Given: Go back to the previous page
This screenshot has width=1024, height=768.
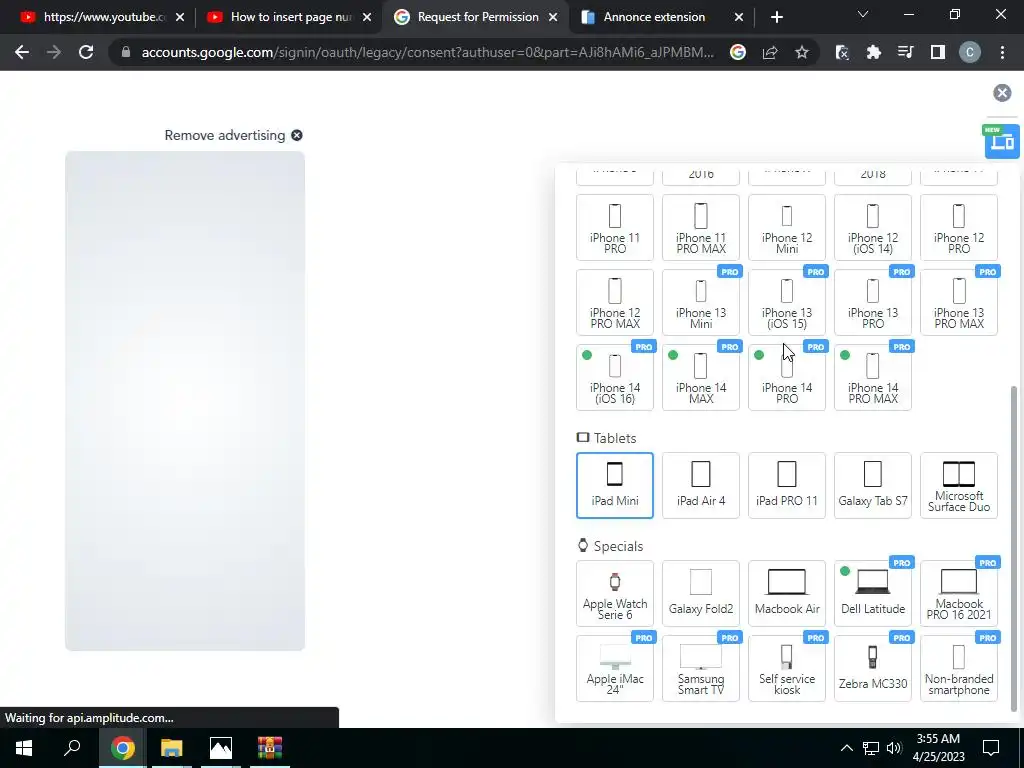Looking at the screenshot, I should point(22,52).
